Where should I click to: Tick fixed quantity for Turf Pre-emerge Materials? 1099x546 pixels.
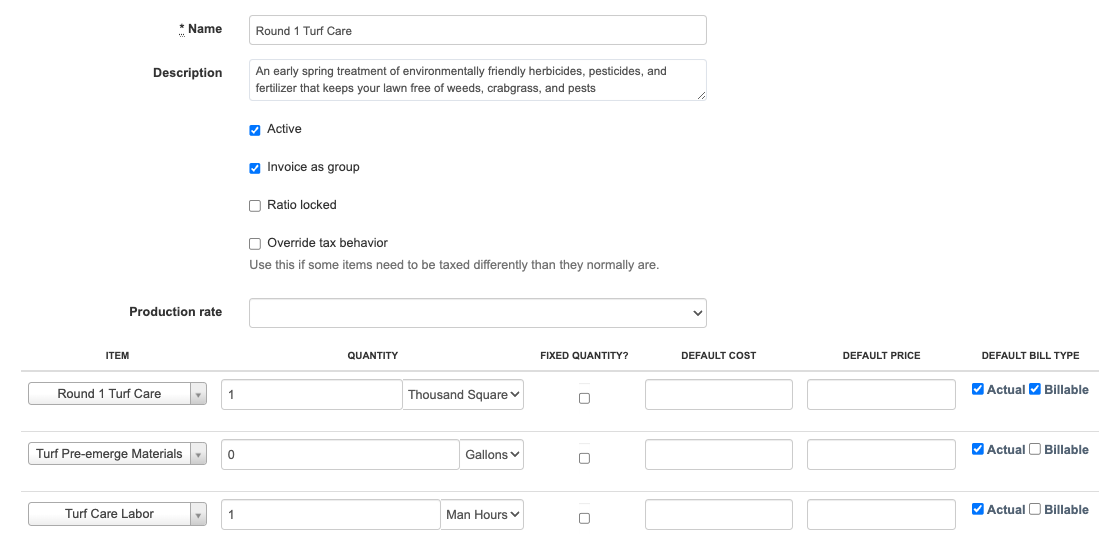(584, 458)
